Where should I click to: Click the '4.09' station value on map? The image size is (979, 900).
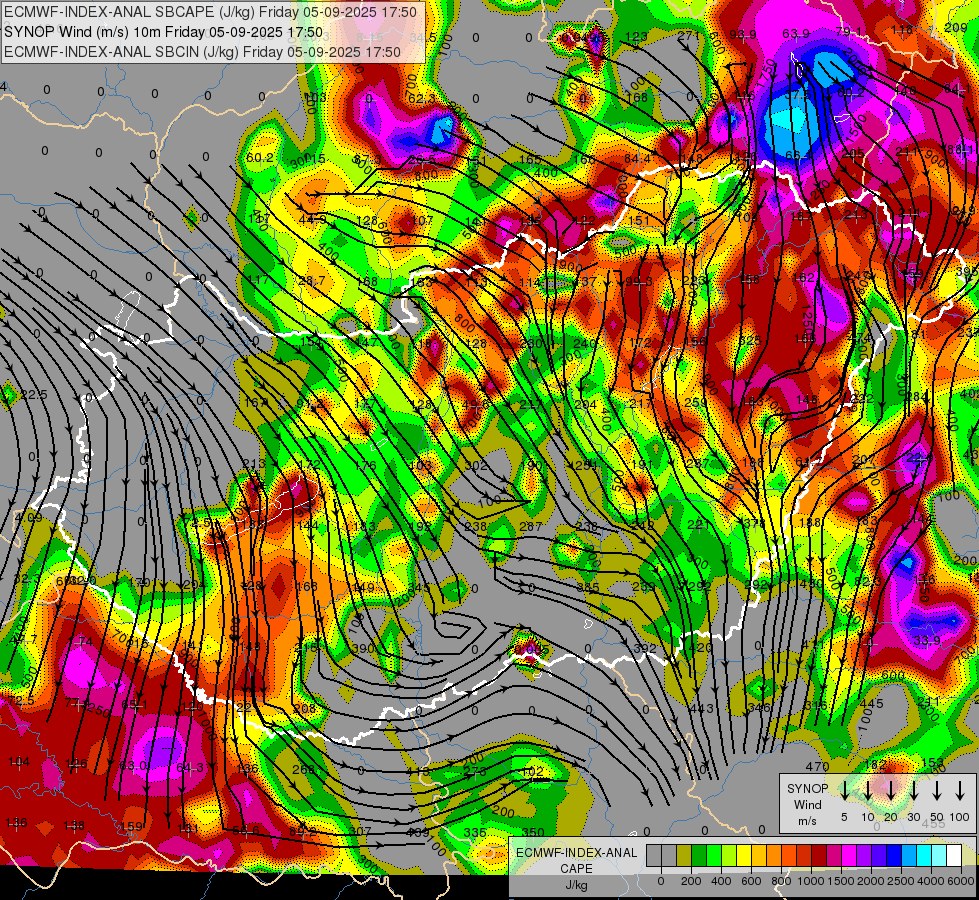(x=28, y=517)
